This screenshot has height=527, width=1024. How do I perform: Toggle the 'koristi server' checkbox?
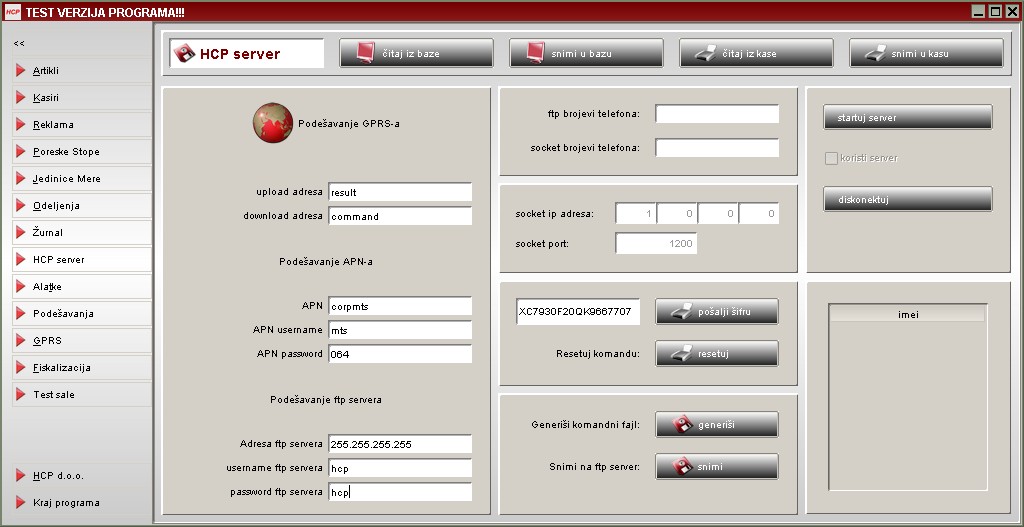pyautogui.click(x=830, y=158)
